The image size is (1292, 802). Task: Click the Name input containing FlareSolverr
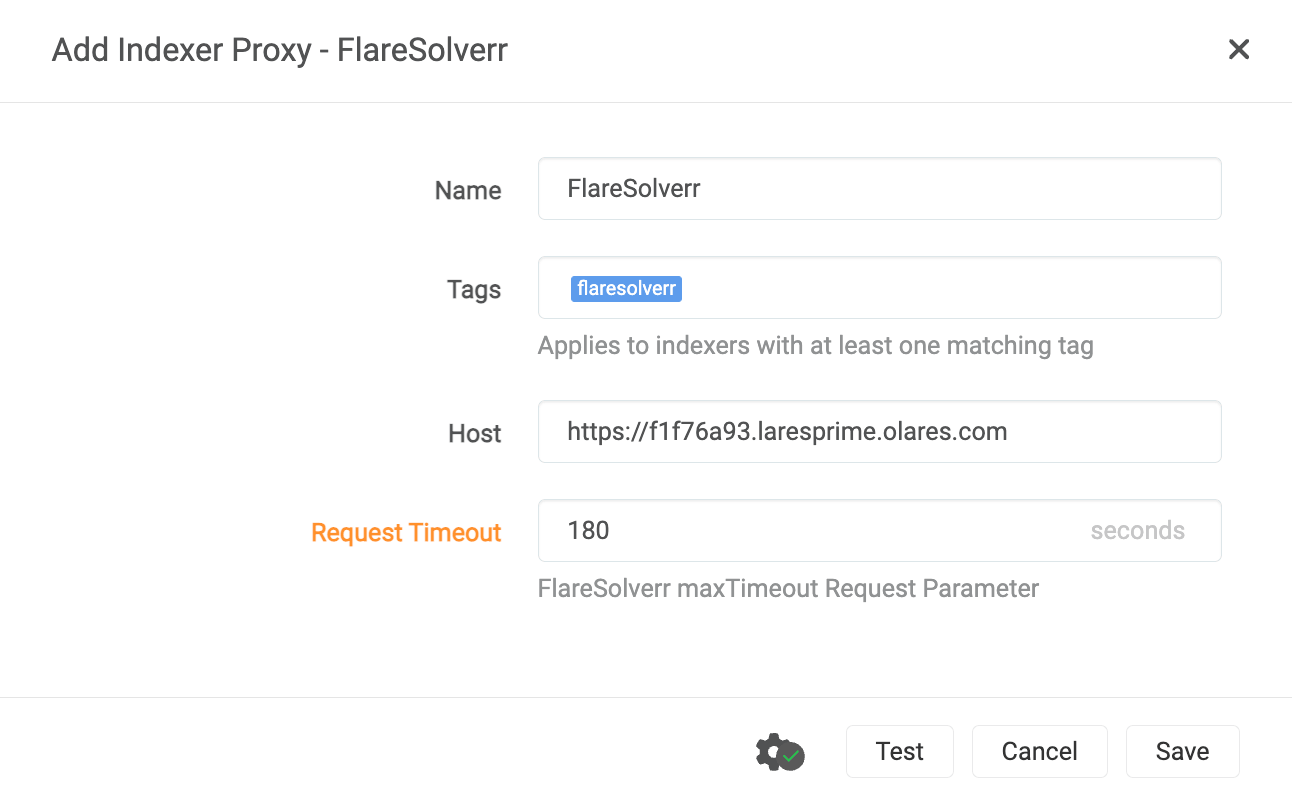880,188
